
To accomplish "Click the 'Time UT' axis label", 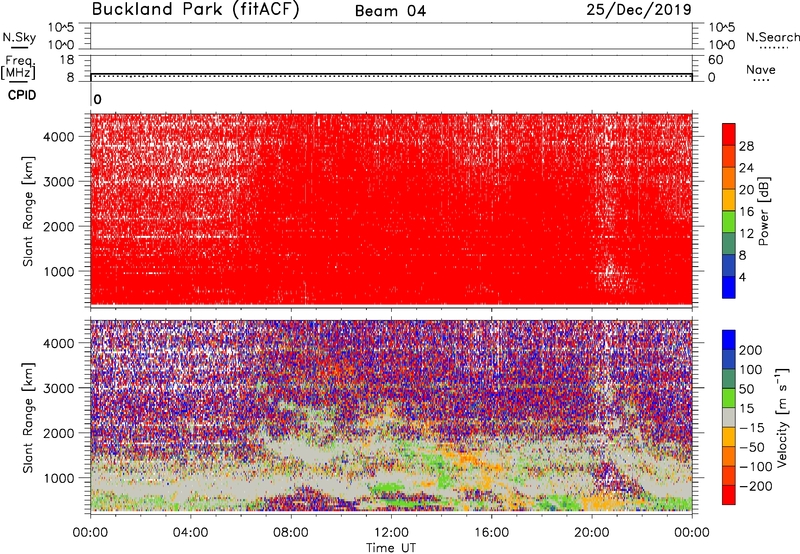I will (391, 548).
